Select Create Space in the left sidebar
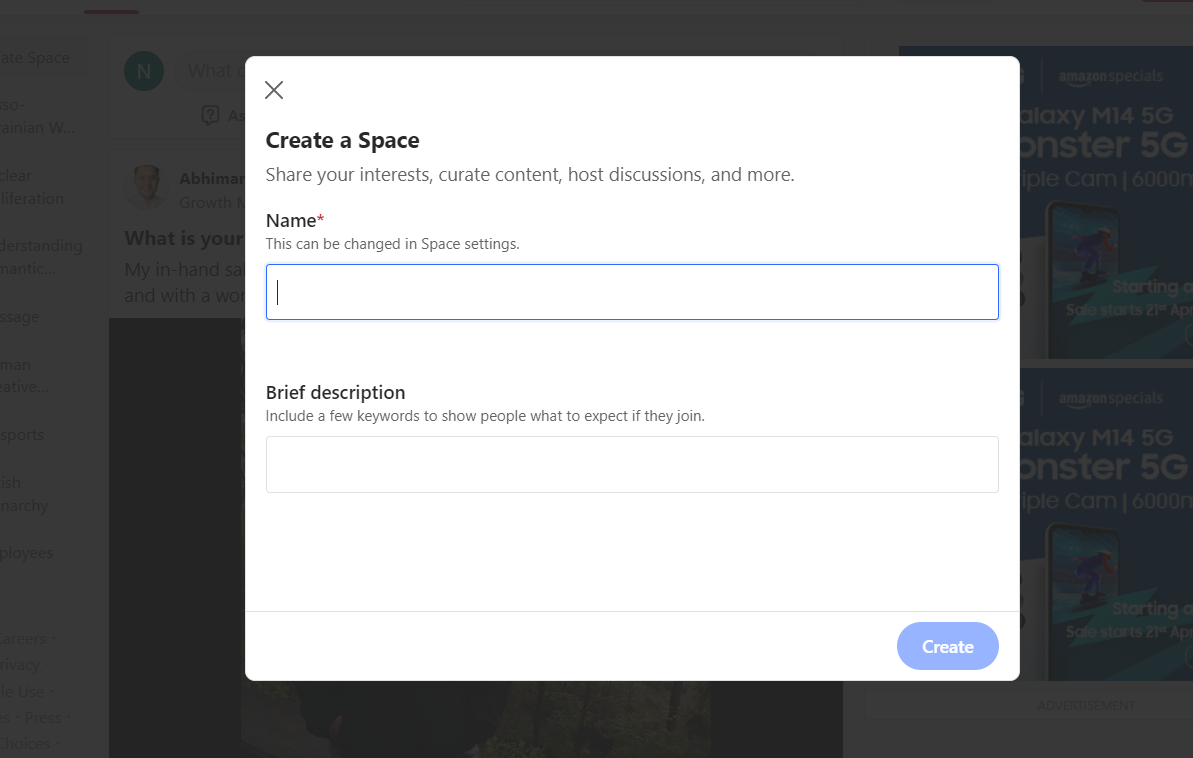The height and width of the screenshot is (758, 1193). [x=36, y=58]
